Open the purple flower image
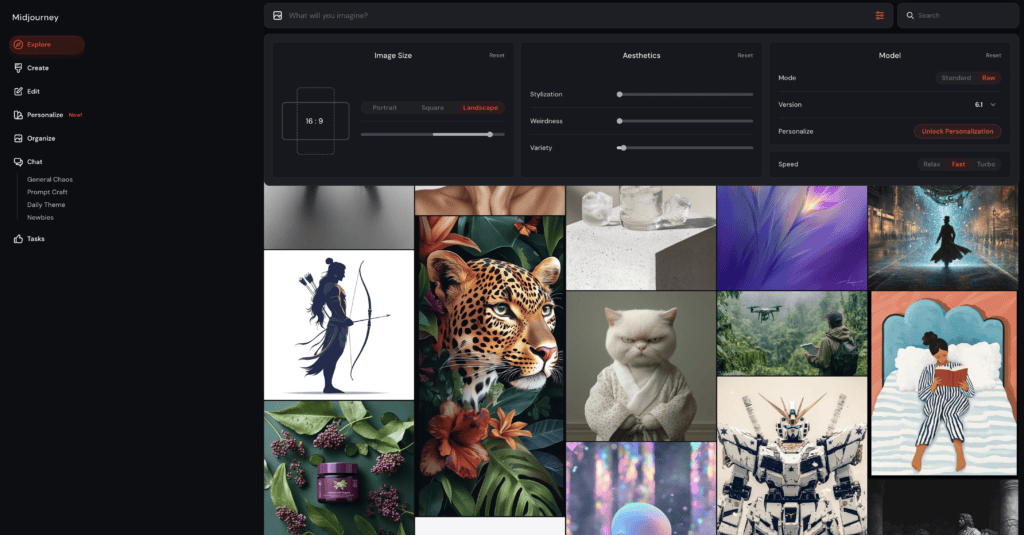 click(792, 238)
